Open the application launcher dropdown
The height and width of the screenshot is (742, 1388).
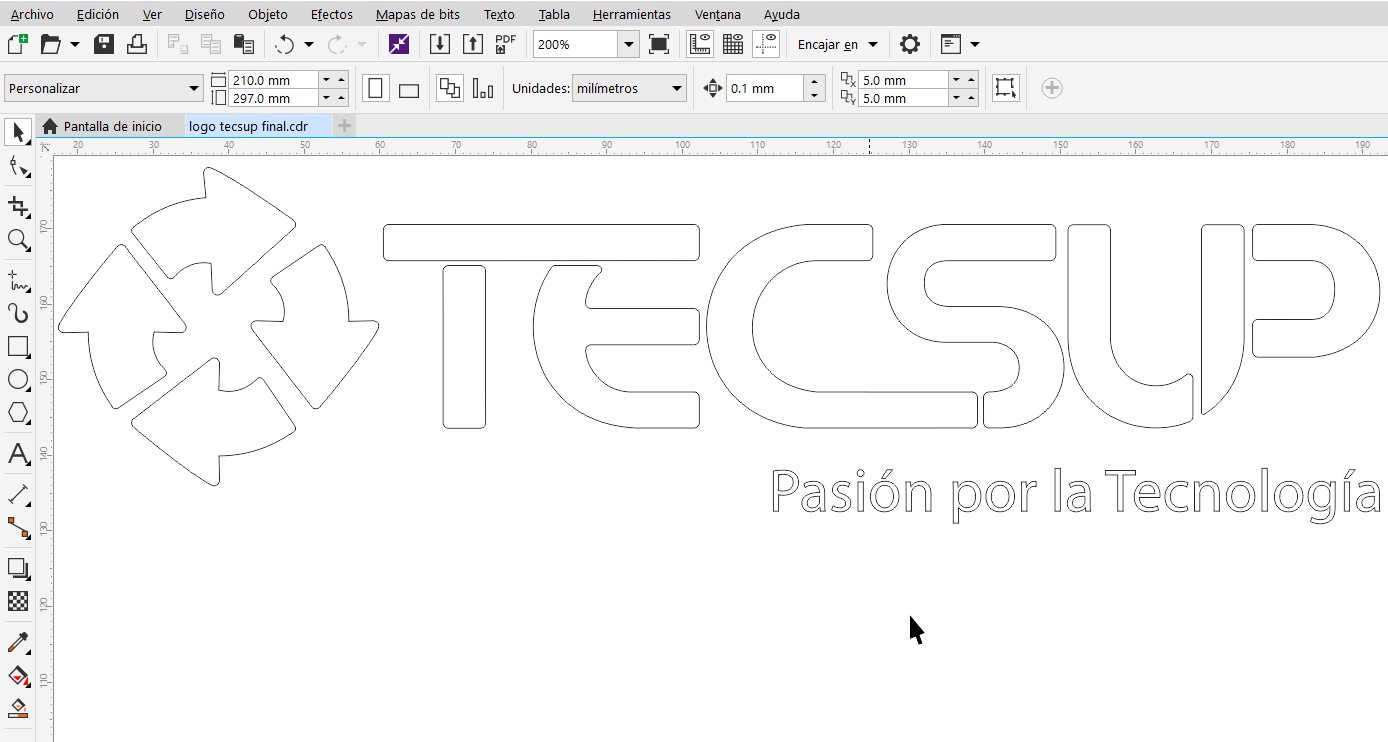[975, 44]
